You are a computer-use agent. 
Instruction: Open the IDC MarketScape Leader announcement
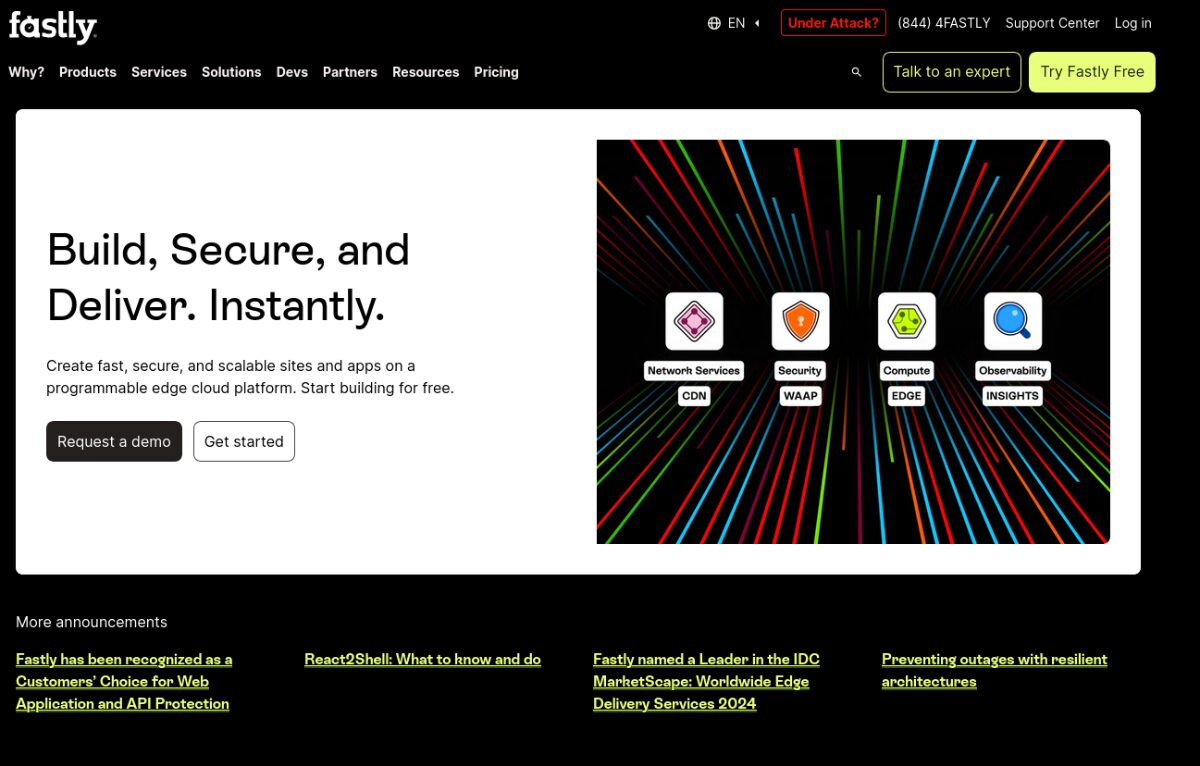706,681
